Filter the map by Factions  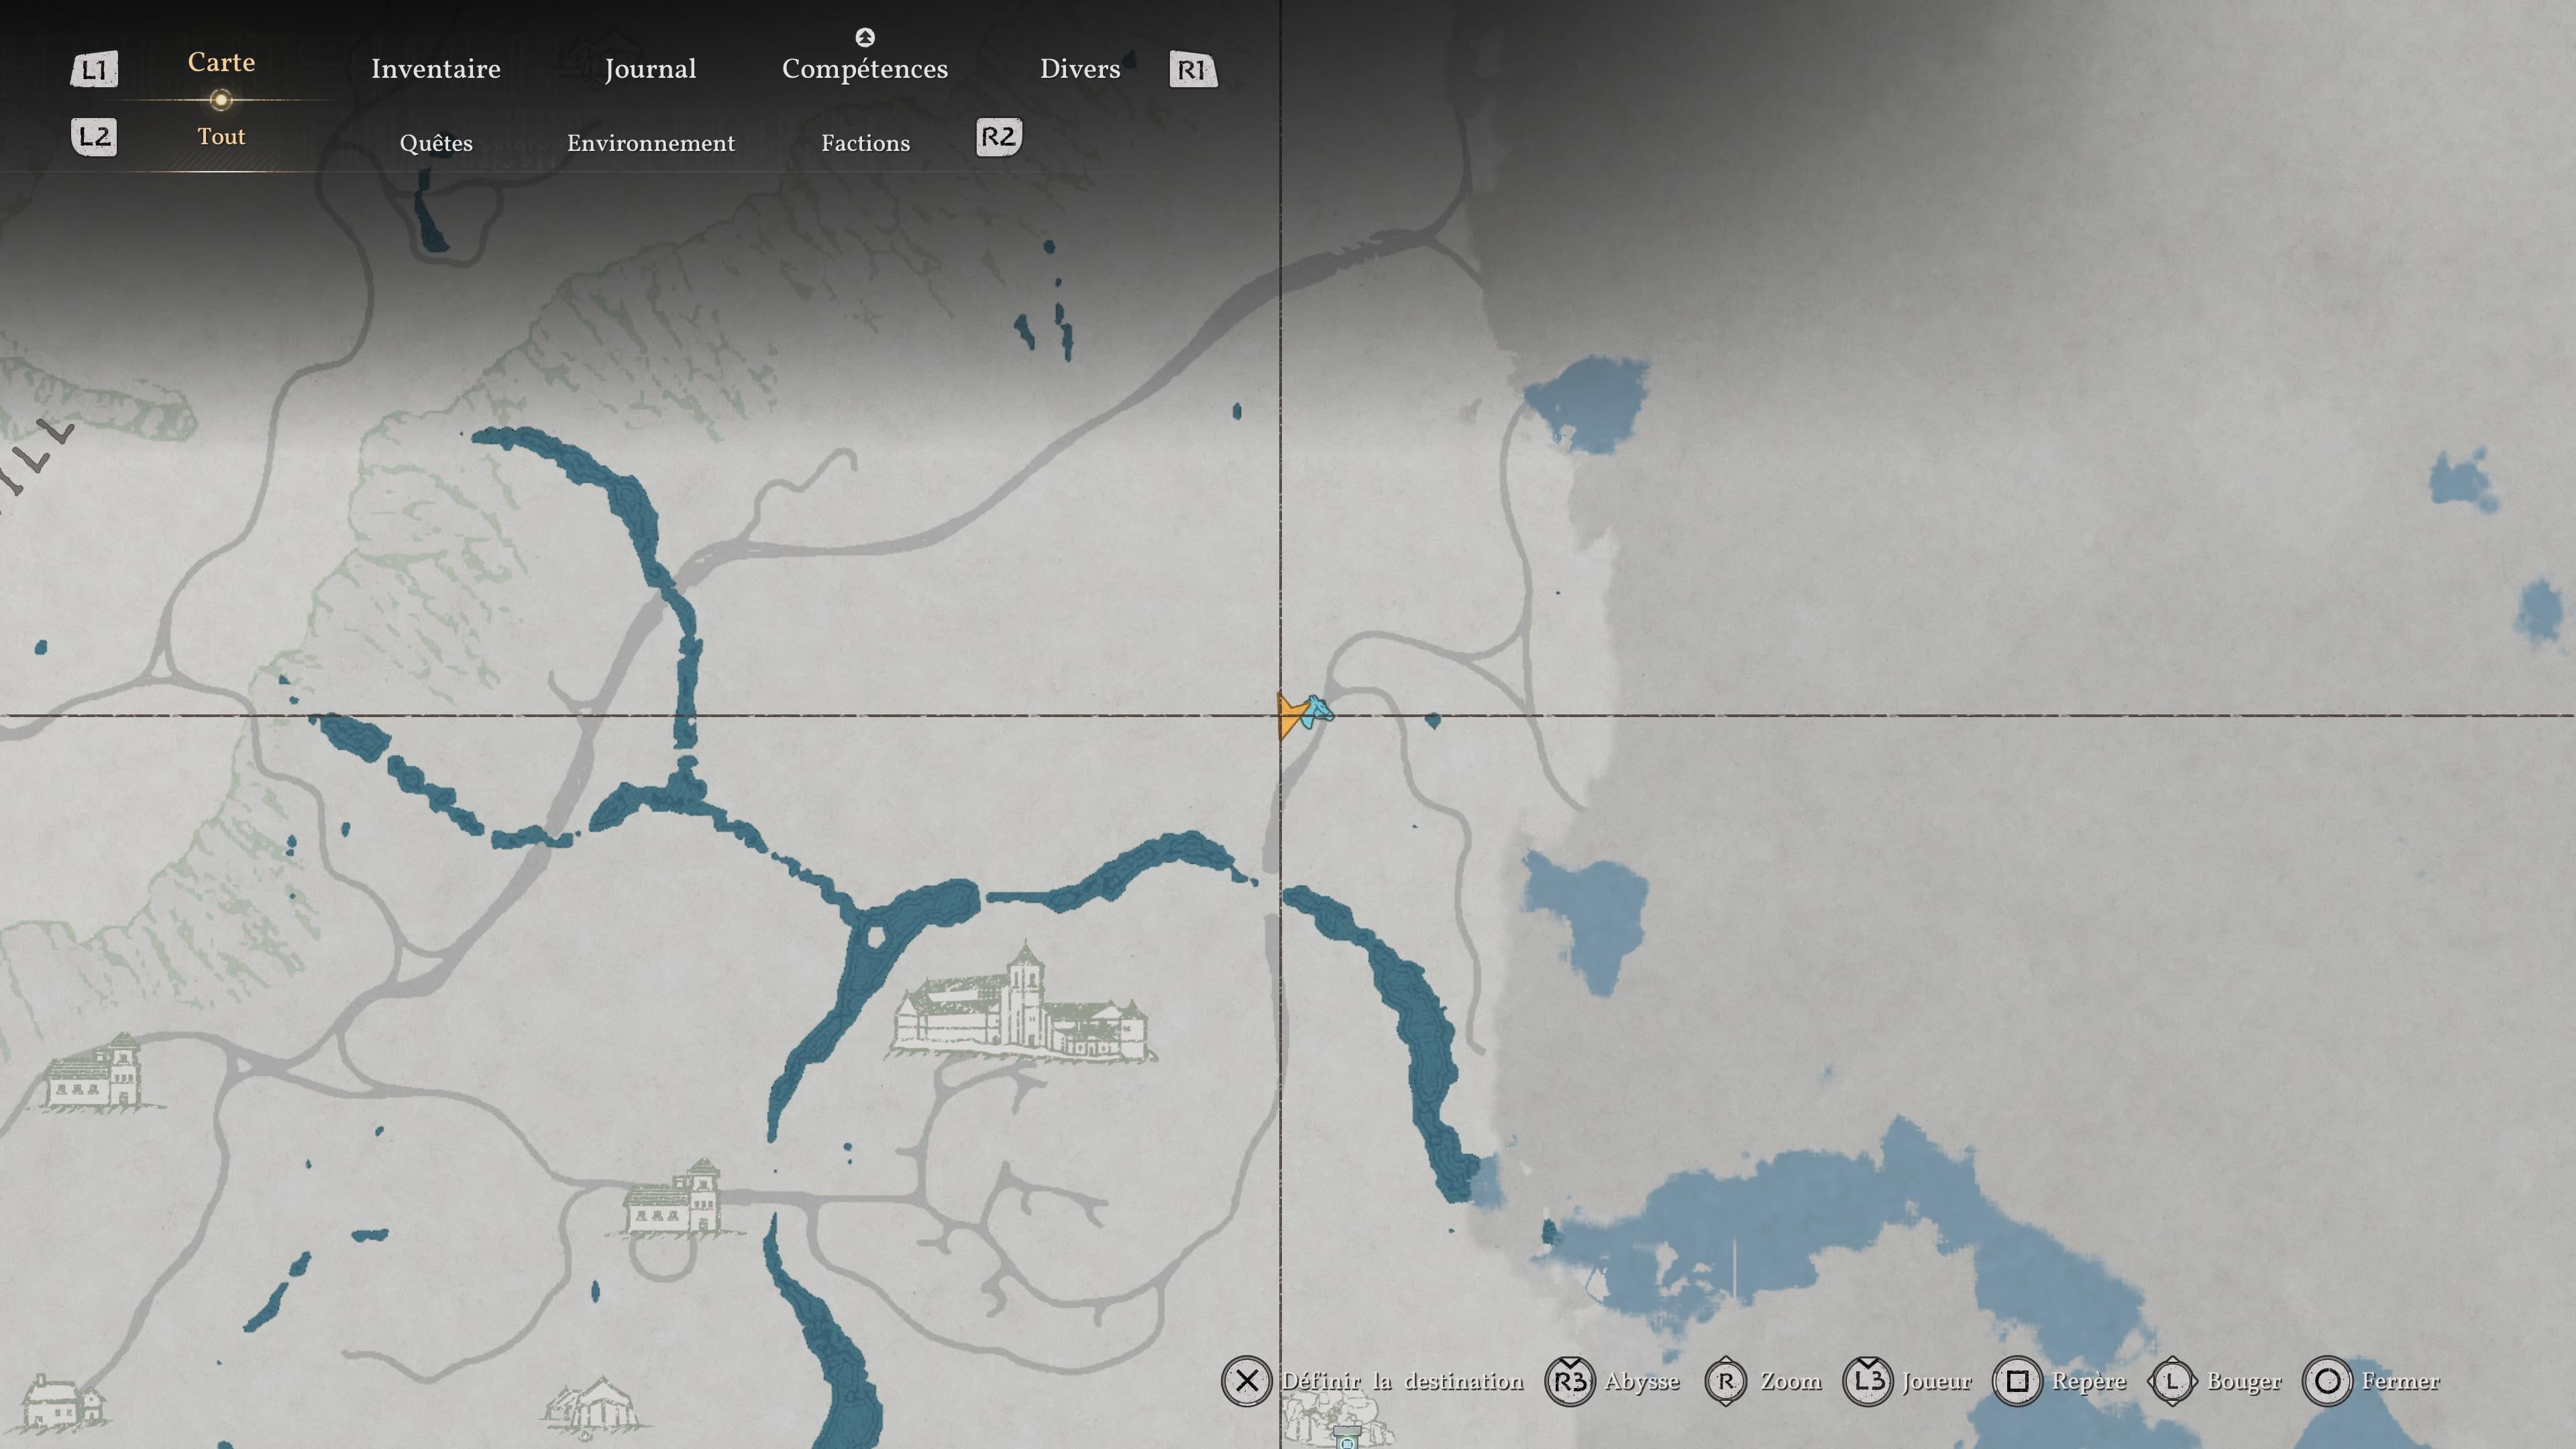866,143
